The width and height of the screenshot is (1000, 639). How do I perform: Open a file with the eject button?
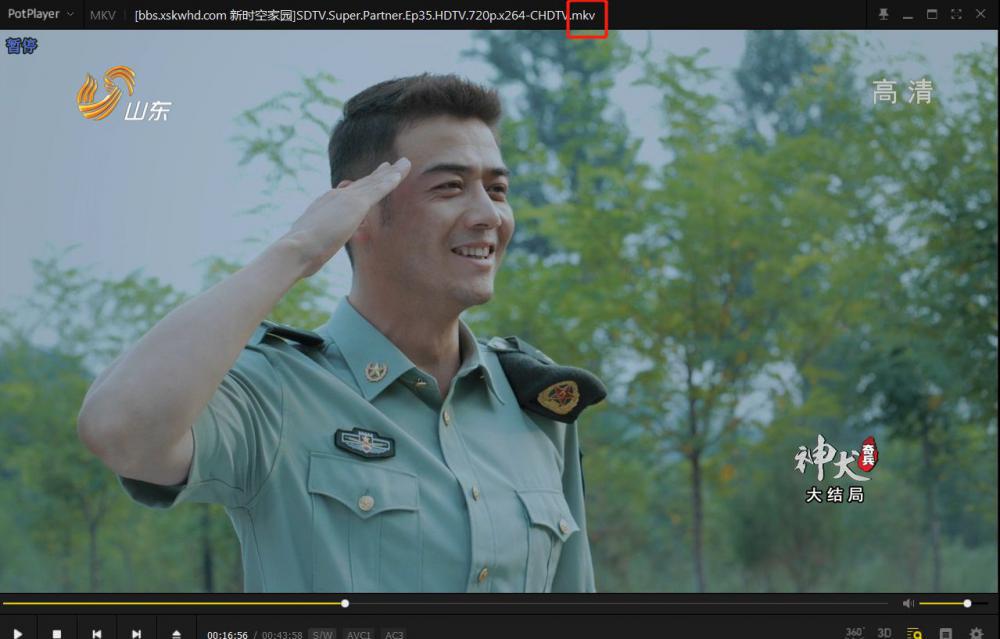176,633
